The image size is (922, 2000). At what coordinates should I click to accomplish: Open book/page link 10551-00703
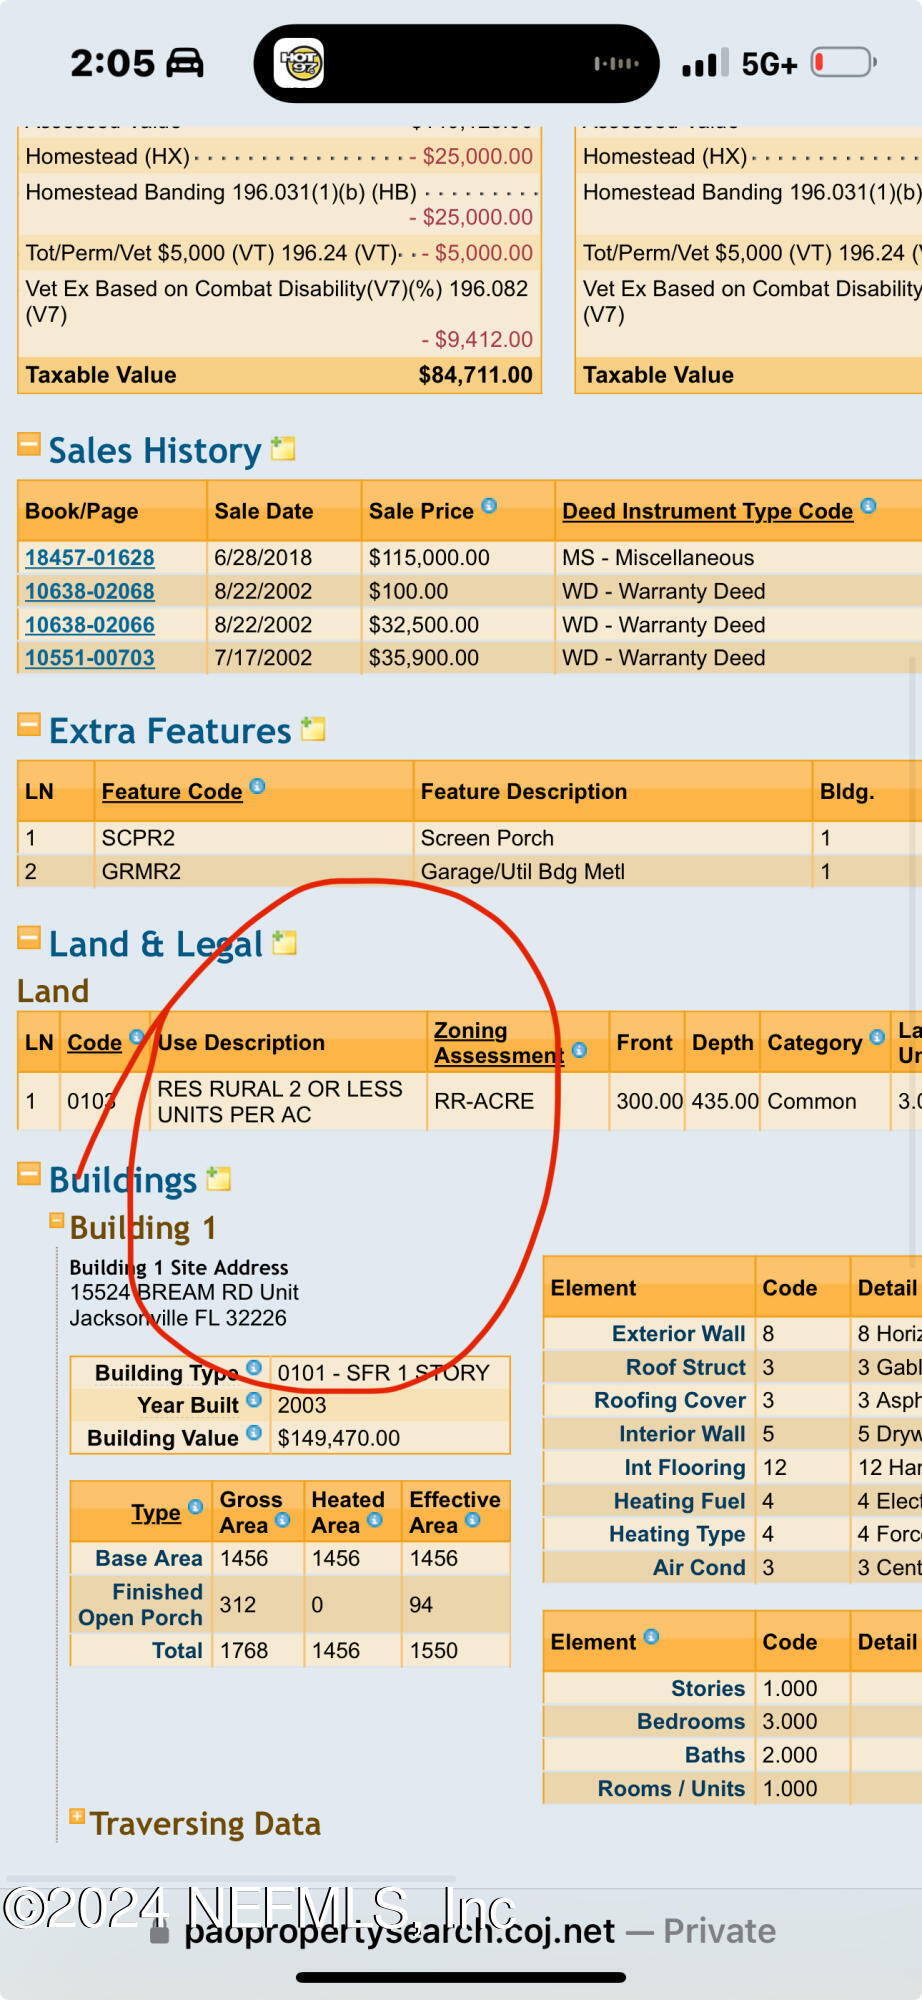point(90,658)
